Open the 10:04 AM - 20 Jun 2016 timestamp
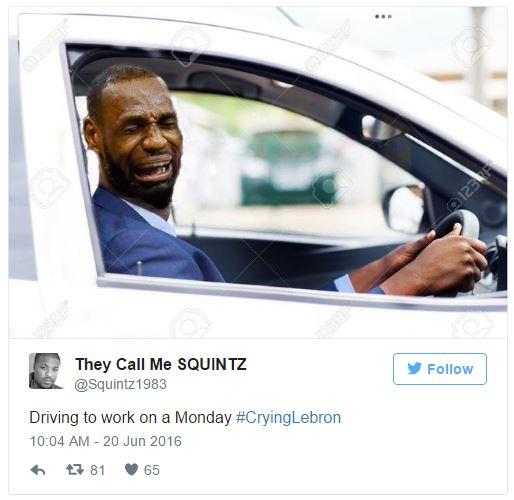Screen dimensions: 514x500 pos(106,441)
